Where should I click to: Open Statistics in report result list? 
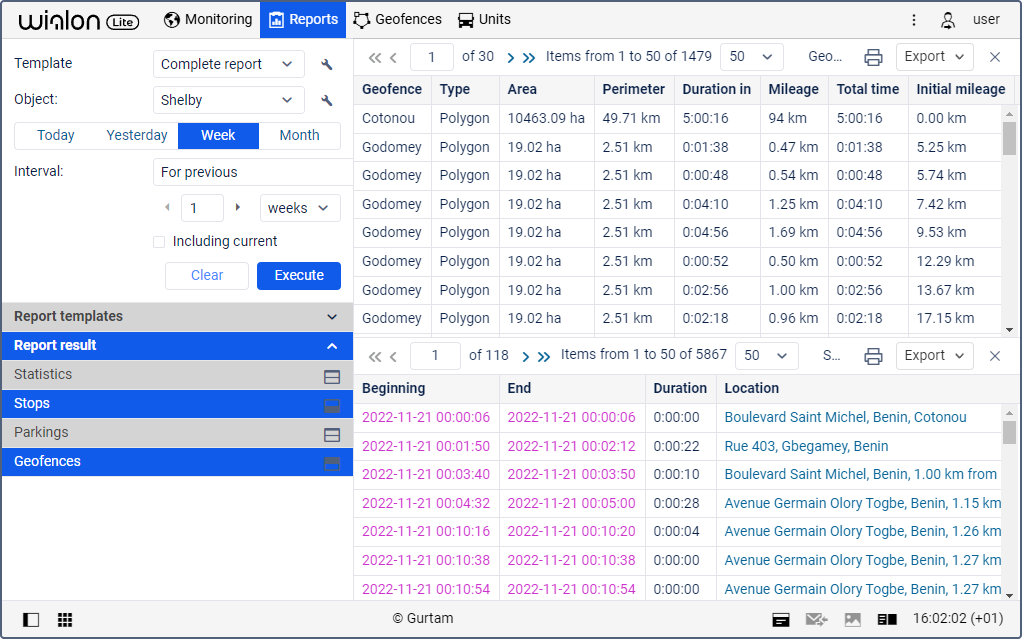(177, 375)
